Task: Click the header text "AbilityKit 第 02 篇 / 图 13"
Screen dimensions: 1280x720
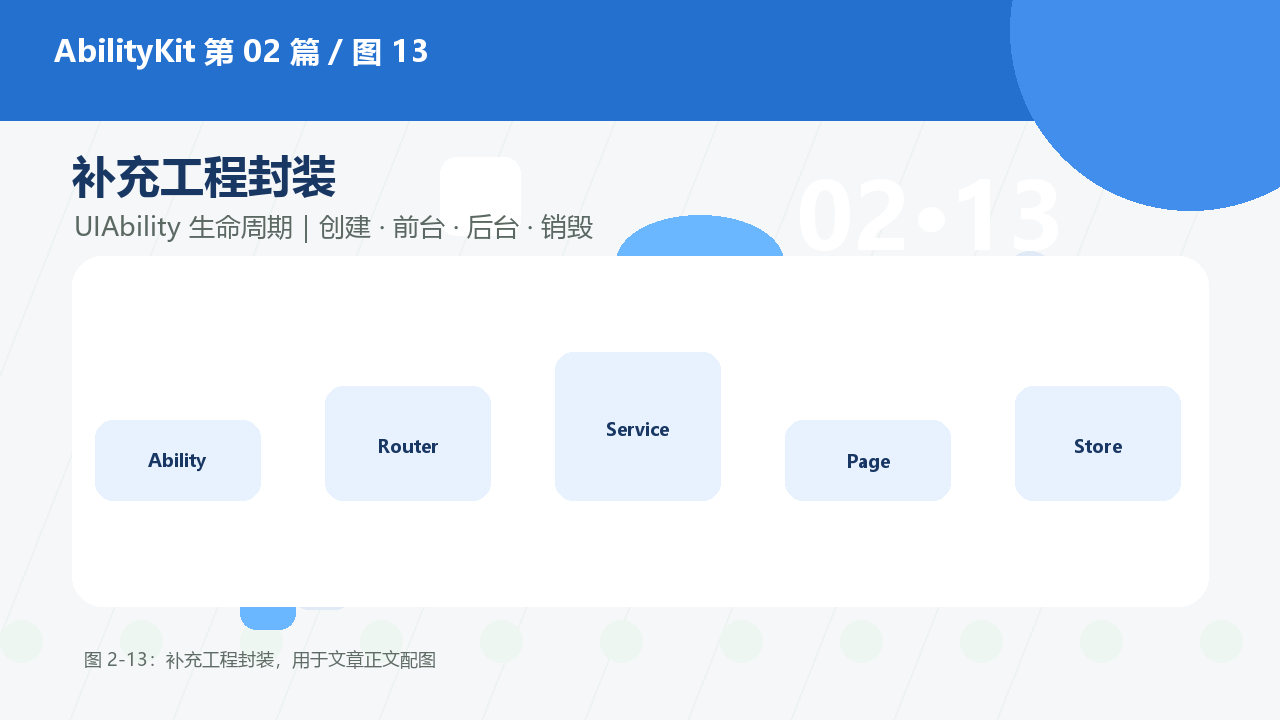Action: [241, 51]
